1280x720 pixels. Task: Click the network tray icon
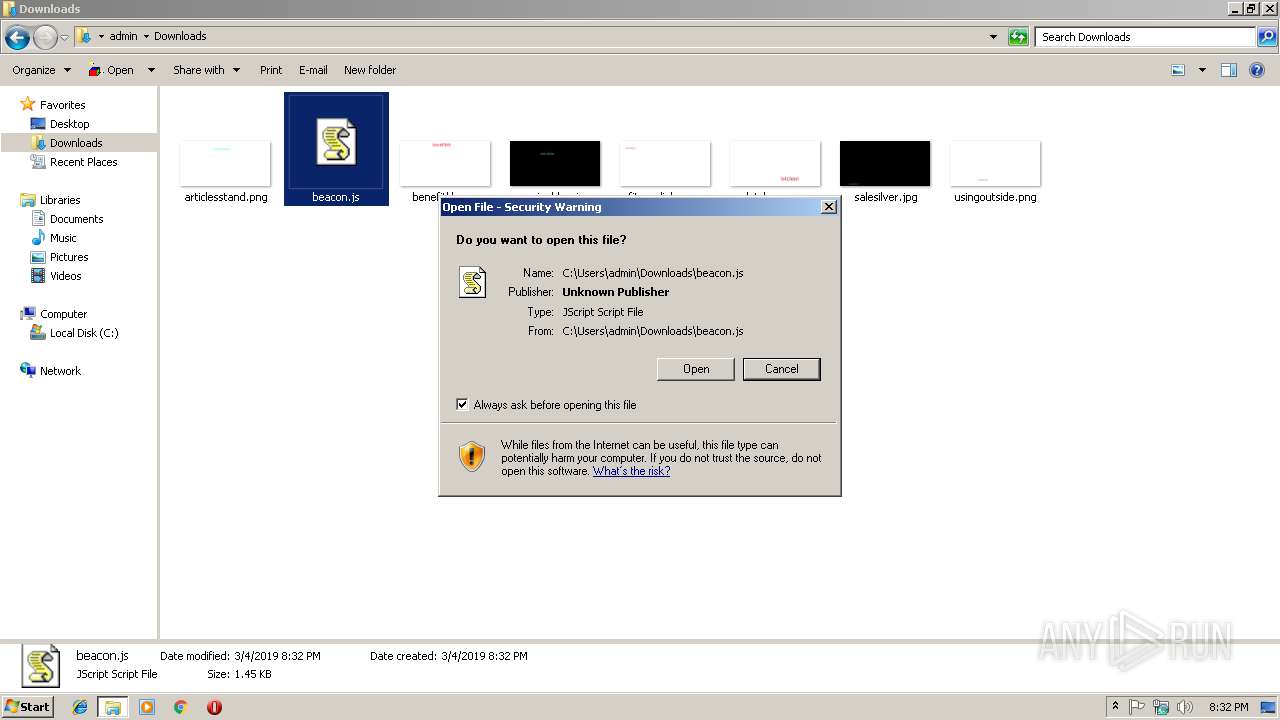pos(1161,707)
